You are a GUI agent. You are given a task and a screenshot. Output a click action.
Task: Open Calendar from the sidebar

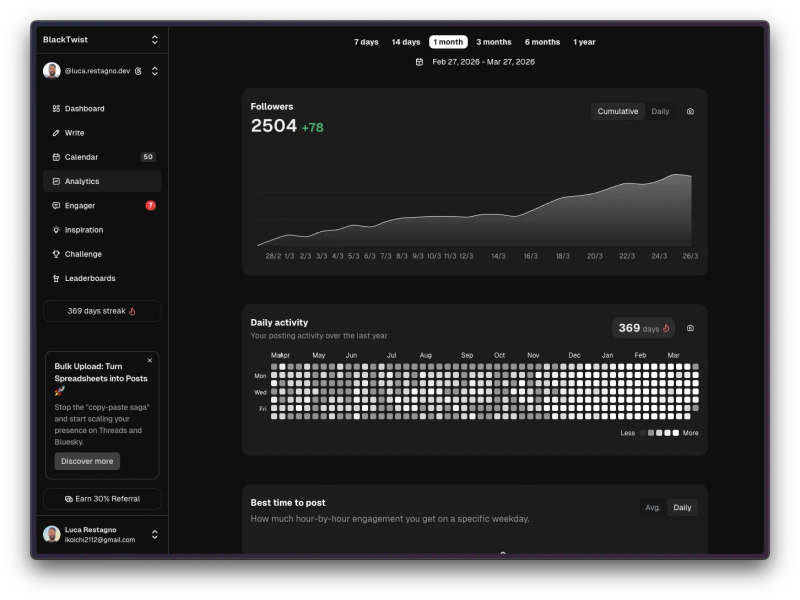tap(55, 157)
